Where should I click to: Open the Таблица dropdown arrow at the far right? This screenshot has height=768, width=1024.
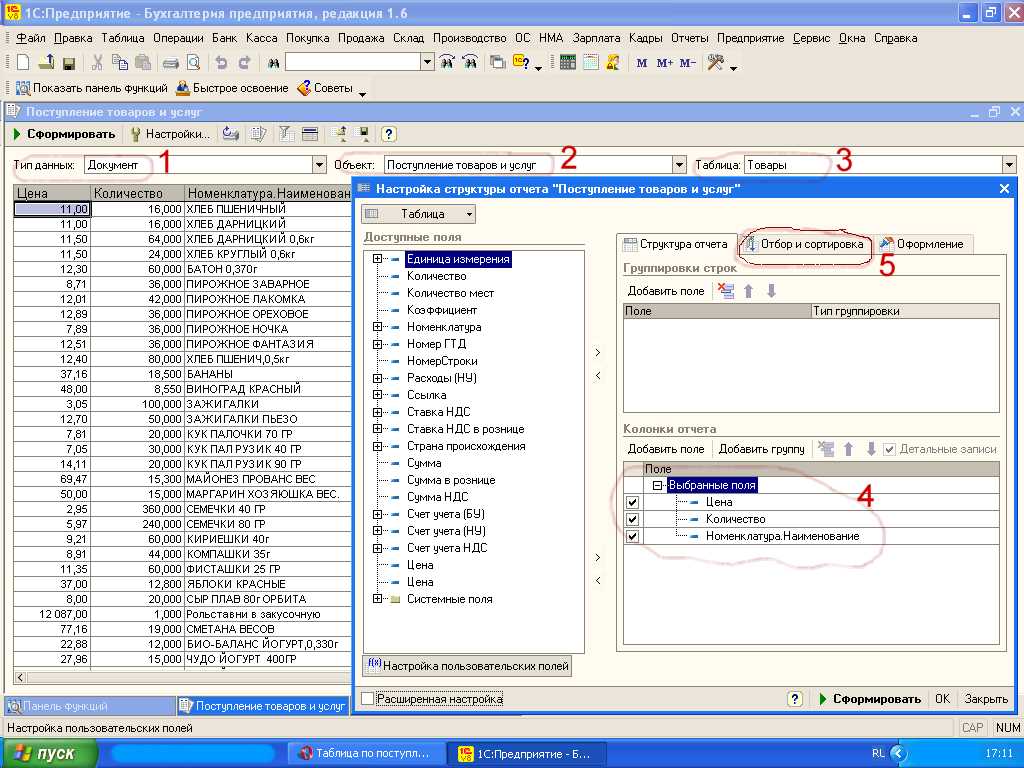pos(1009,165)
